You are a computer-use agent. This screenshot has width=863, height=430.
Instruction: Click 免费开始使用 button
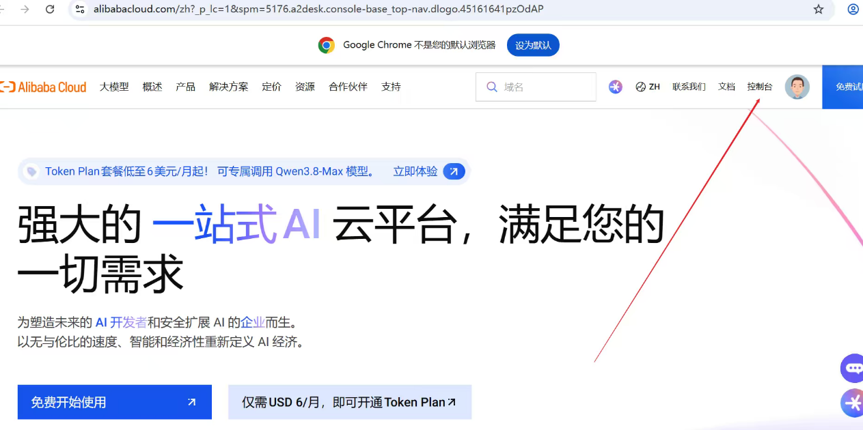114,402
